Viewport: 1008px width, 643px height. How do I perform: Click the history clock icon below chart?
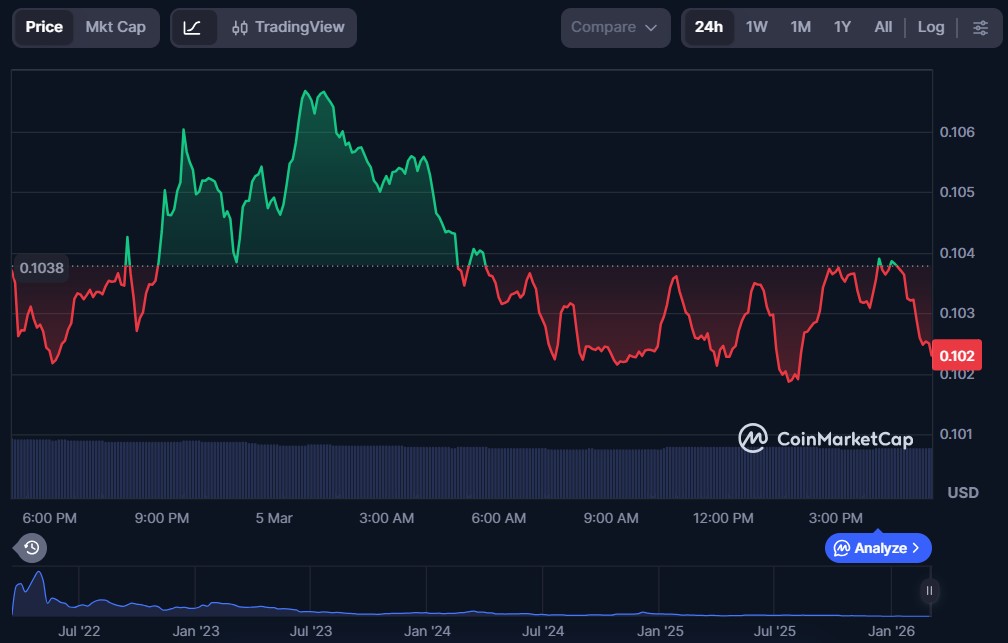[x=31, y=547]
